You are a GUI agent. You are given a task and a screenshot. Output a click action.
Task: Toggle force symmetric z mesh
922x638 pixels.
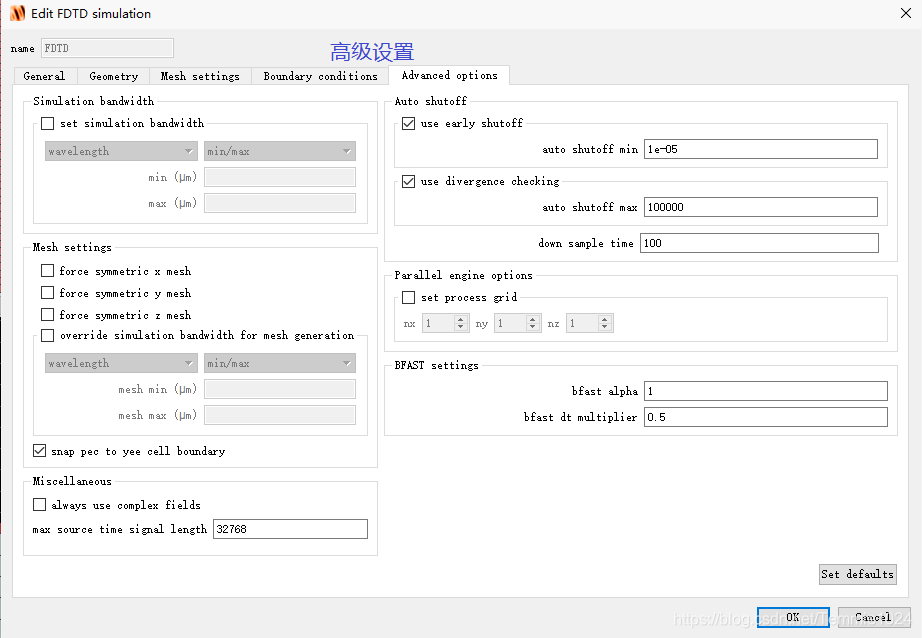(48, 315)
